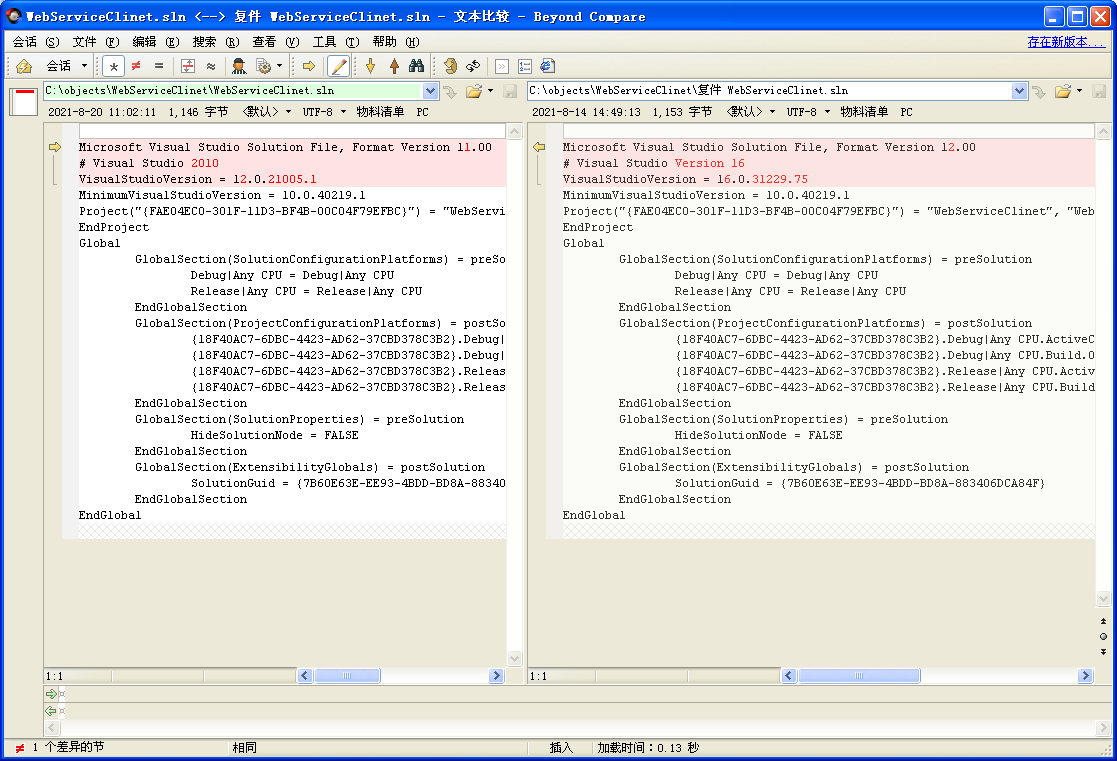Open Find using the binoculars icon
Screen dimensions: 1117x761
tap(418, 66)
